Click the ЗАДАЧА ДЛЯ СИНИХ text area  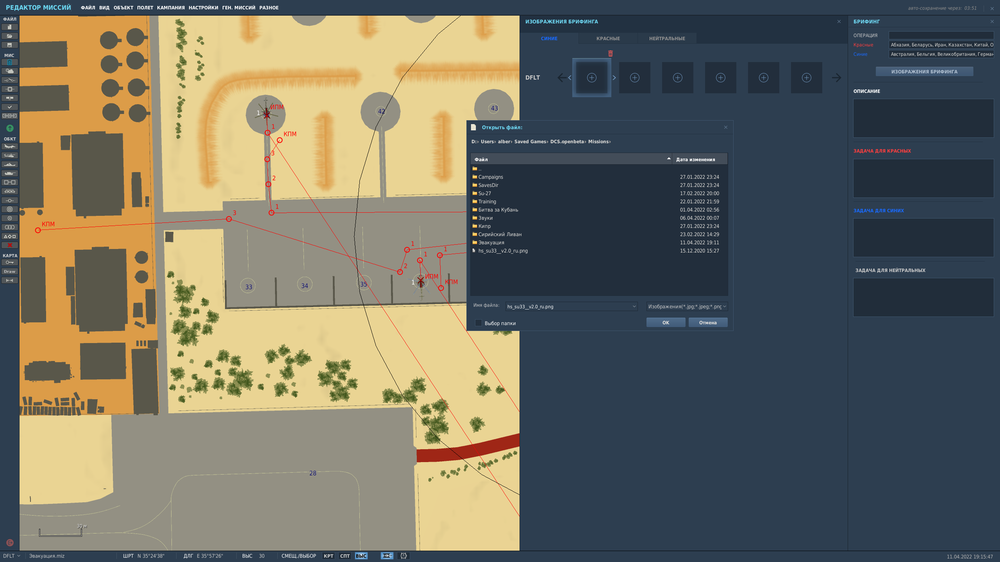coord(923,238)
